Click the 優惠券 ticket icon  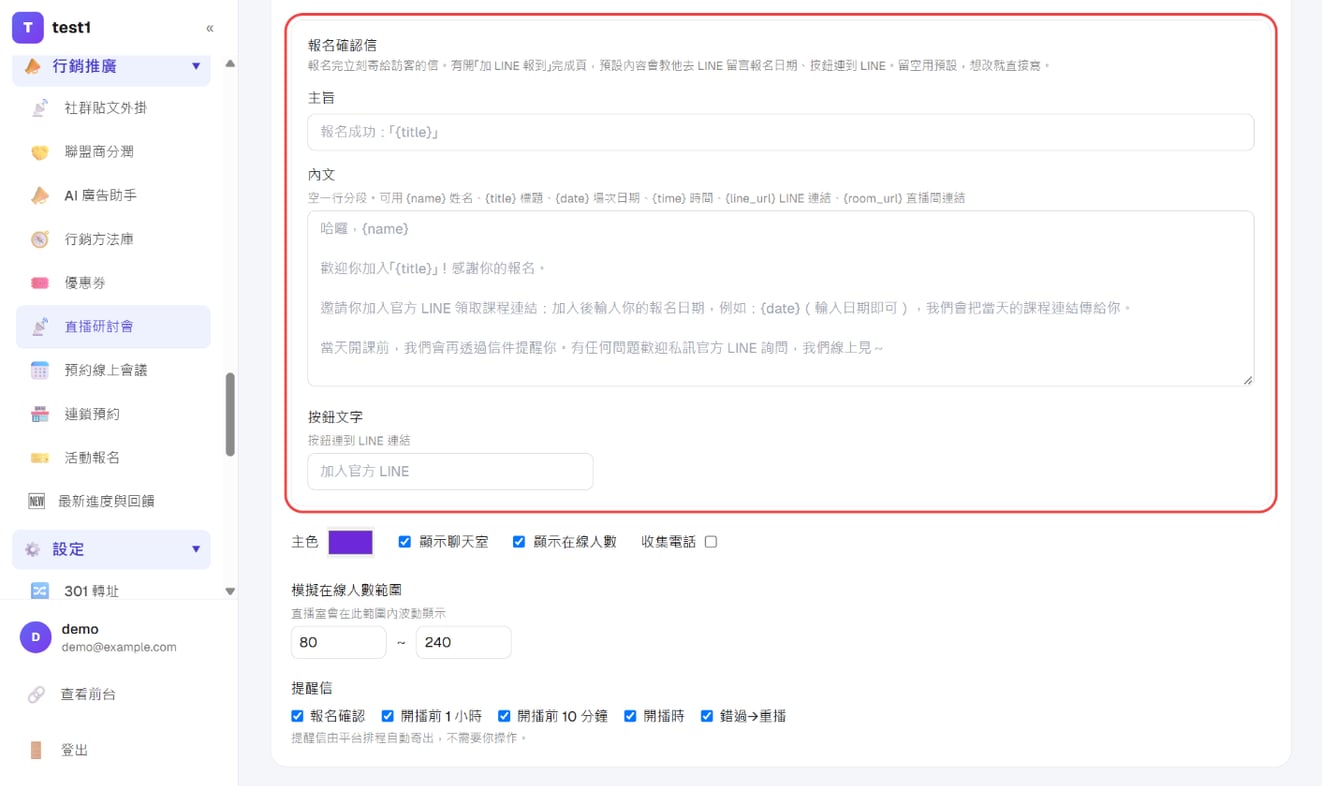40,283
